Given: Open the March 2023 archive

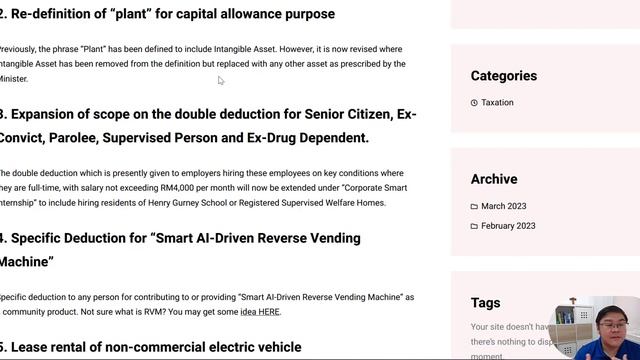Looking at the screenshot, I should (504, 206).
